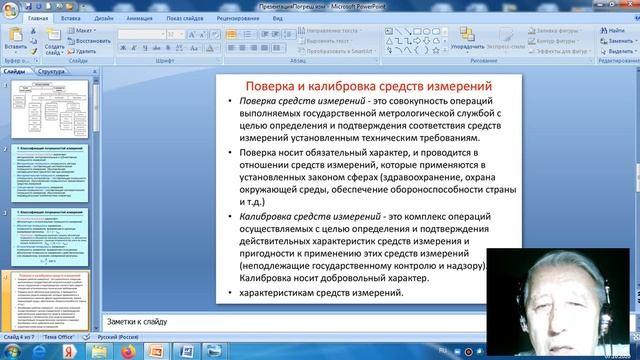
Task: Click the Save icon in quick access toolbar
Action: [29, 6]
